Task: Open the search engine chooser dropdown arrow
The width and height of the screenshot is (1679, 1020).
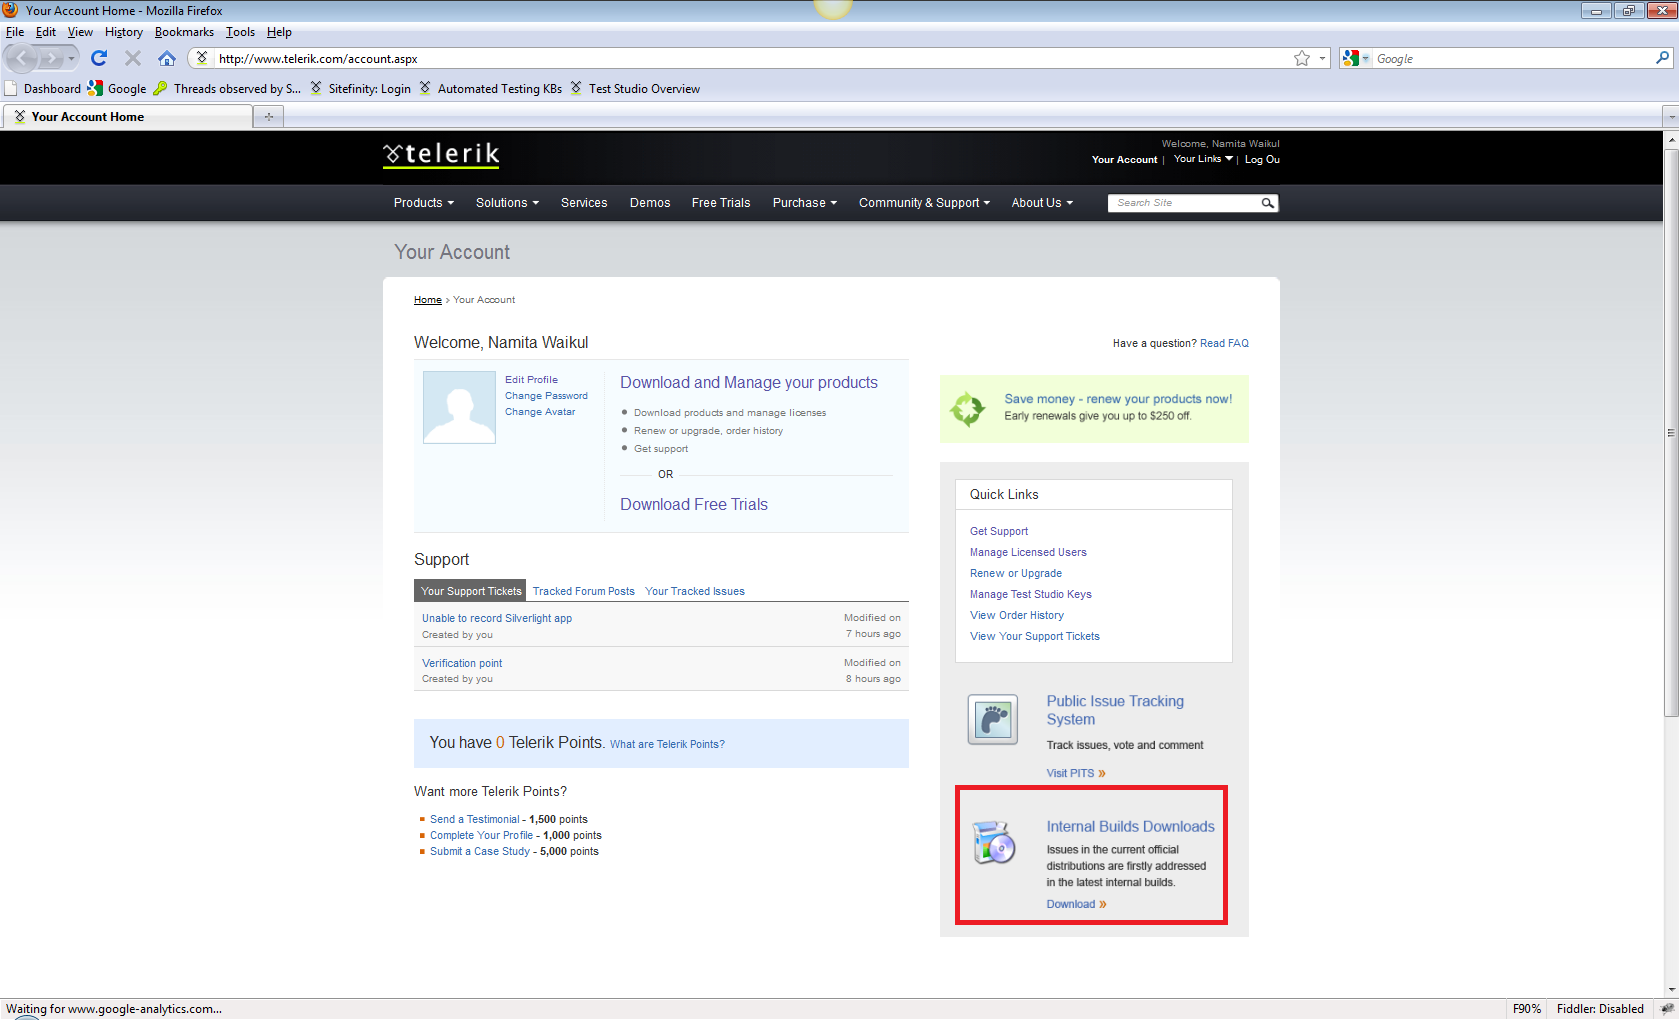Action: pos(1365,58)
